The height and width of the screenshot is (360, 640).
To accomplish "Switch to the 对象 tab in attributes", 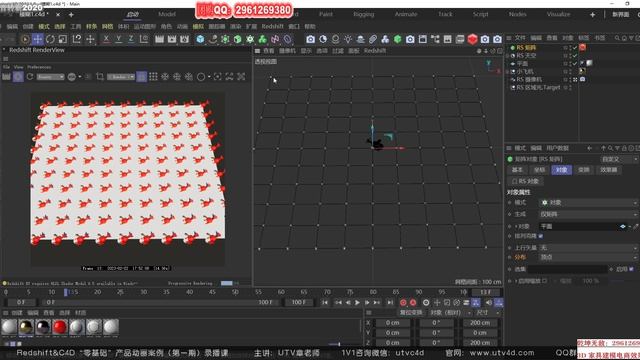I will pyautogui.click(x=561, y=170).
